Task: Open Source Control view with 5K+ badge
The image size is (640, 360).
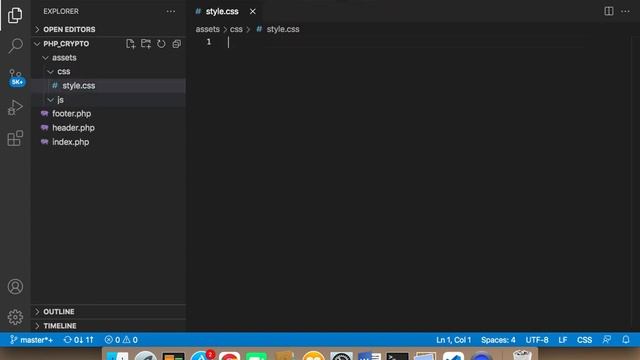Action: pyautogui.click(x=16, y=77)
